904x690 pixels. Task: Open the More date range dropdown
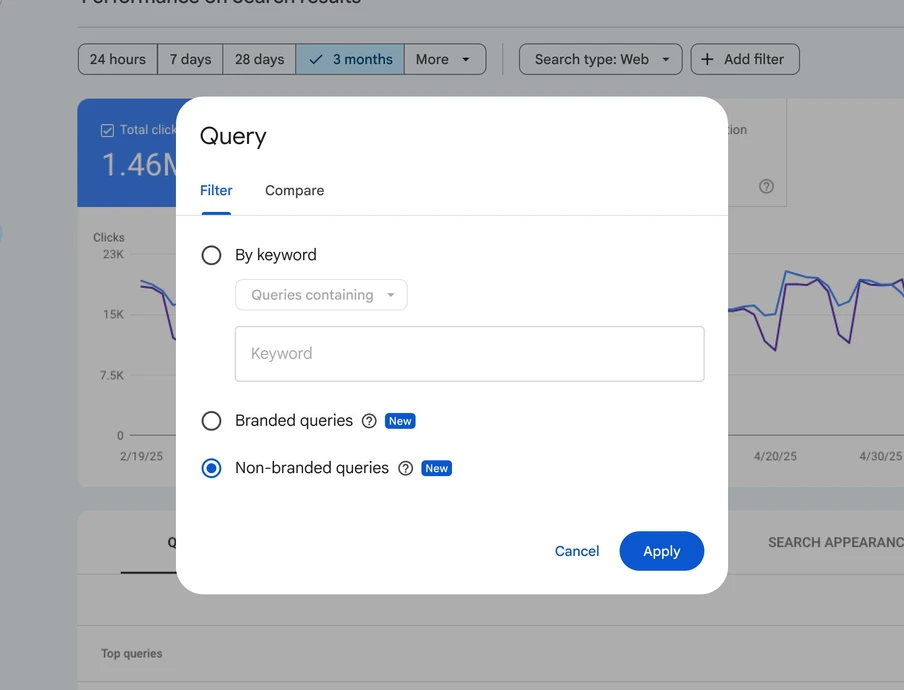click(x=444, y=59)
